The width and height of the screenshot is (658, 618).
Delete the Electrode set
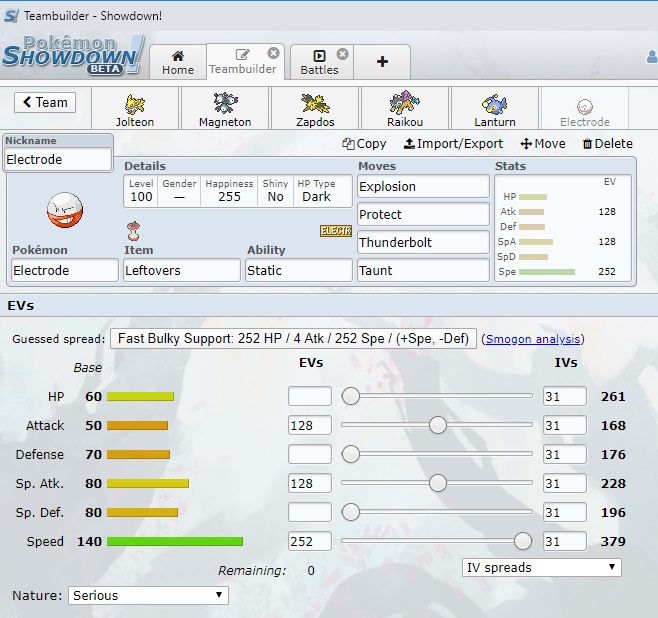(608, 144)
